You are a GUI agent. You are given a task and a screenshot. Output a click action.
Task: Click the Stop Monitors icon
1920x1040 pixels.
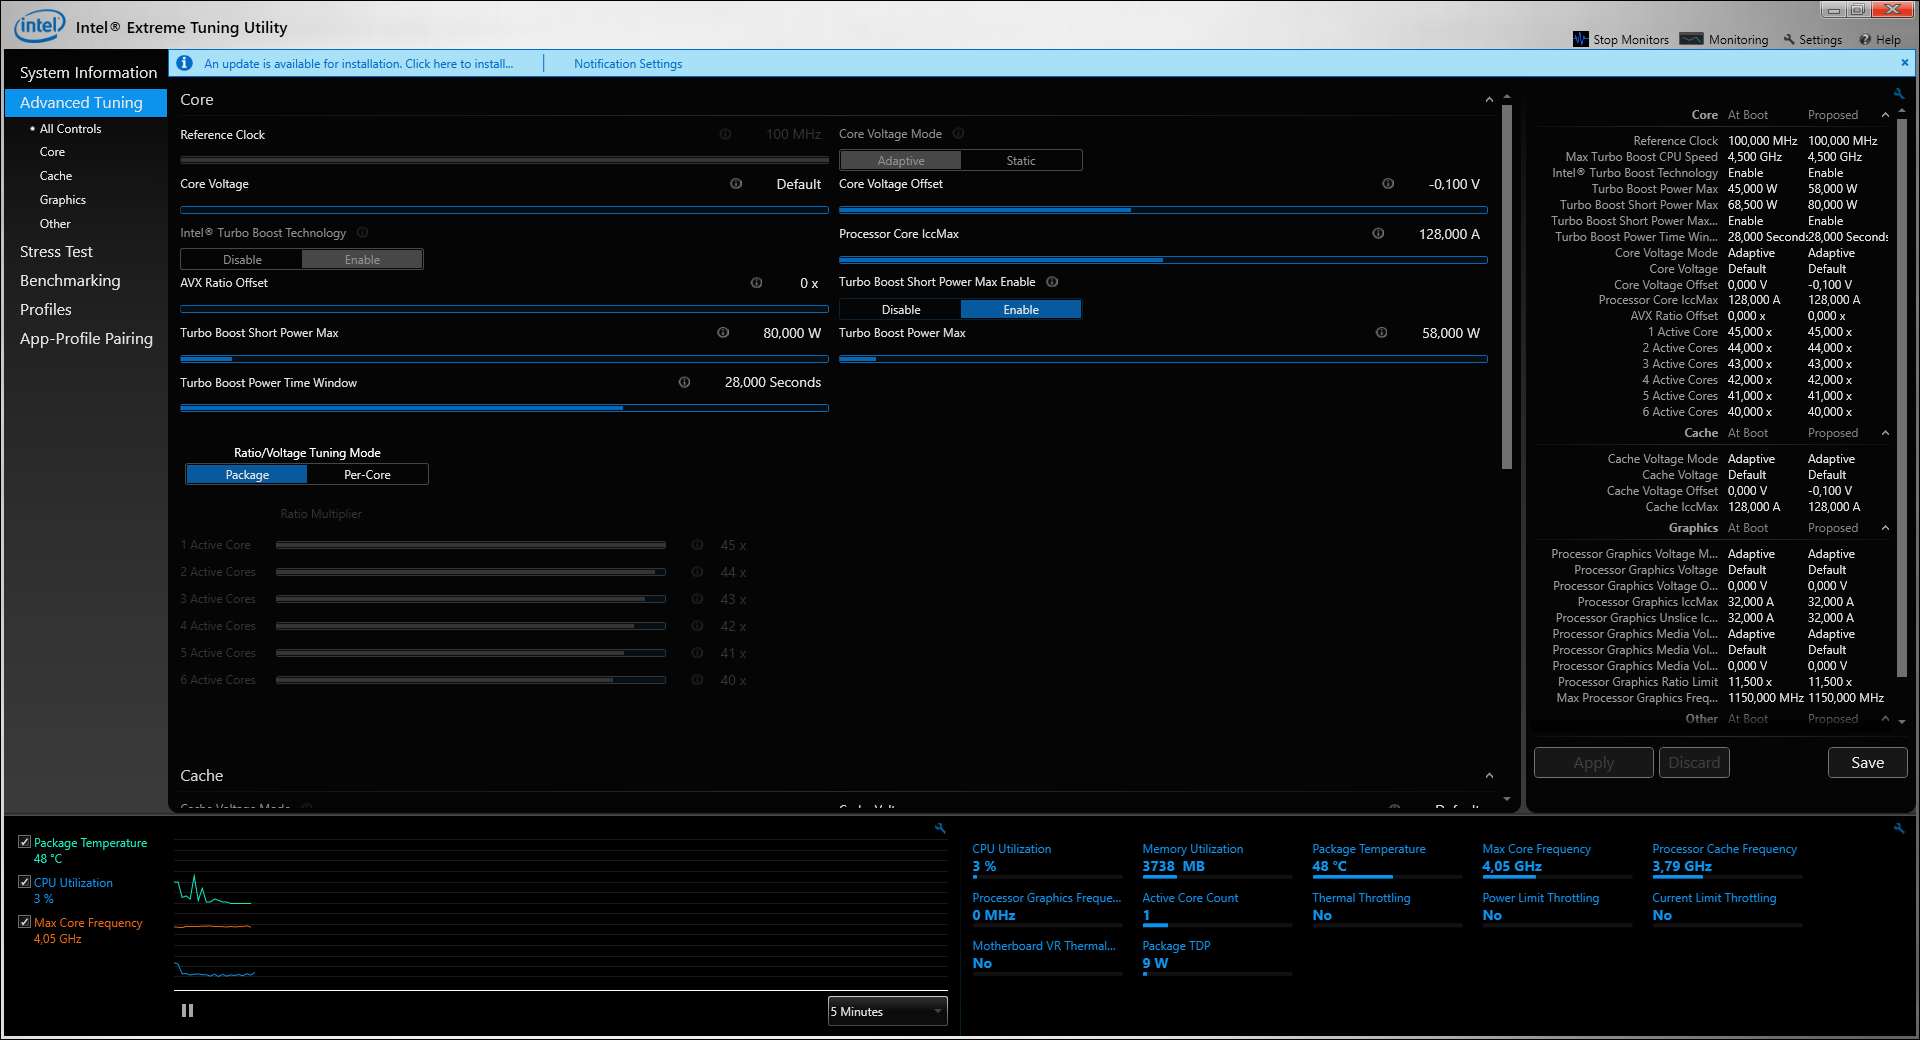(x=1580, y=39)
